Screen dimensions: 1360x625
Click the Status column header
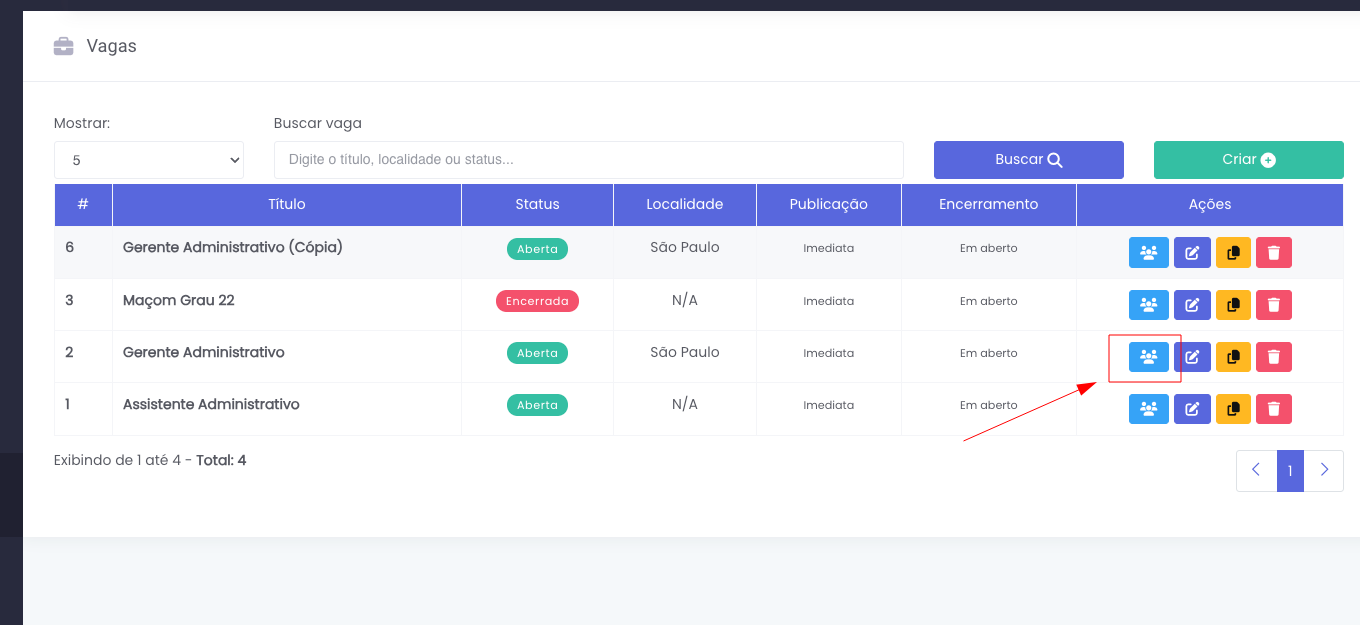pos(537,204)
